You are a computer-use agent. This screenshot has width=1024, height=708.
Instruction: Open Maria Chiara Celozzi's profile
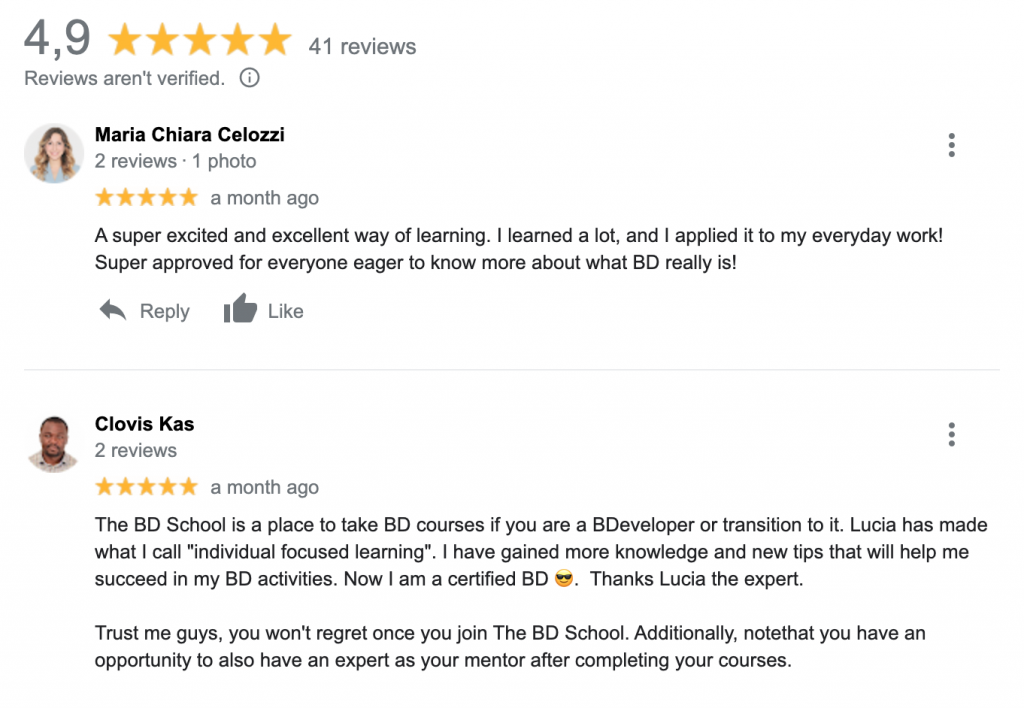[190, 134]
